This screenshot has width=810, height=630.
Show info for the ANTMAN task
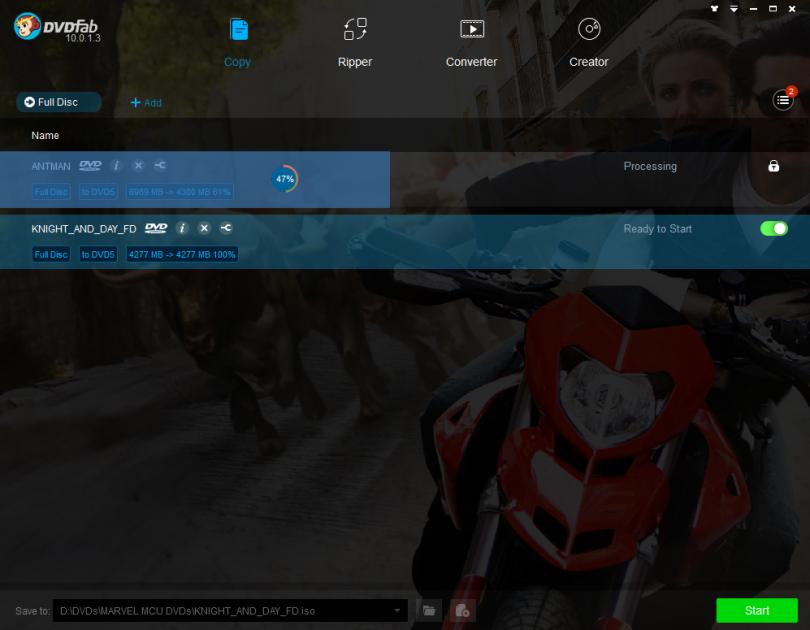(116, 165)
